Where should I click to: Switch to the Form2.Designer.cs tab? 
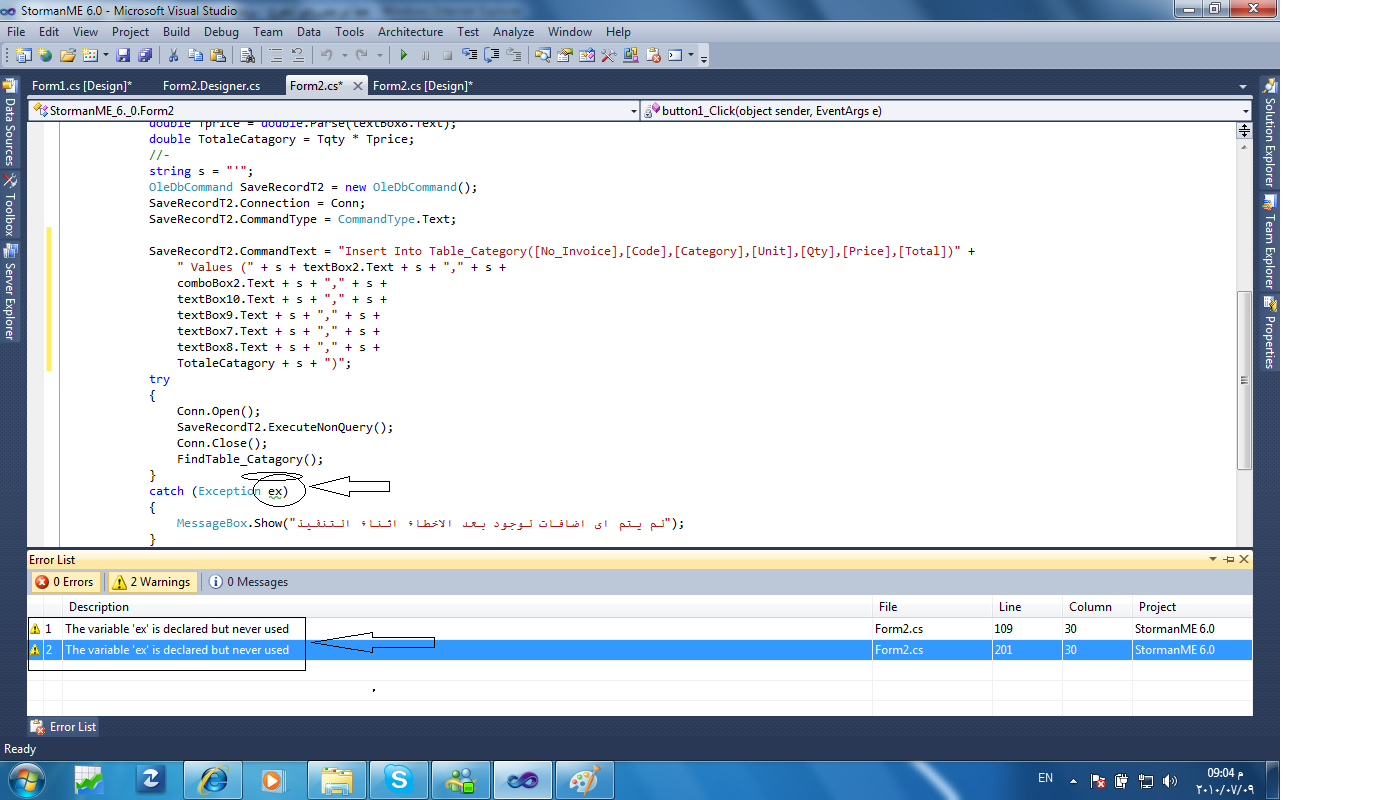(x=211, y=86)
